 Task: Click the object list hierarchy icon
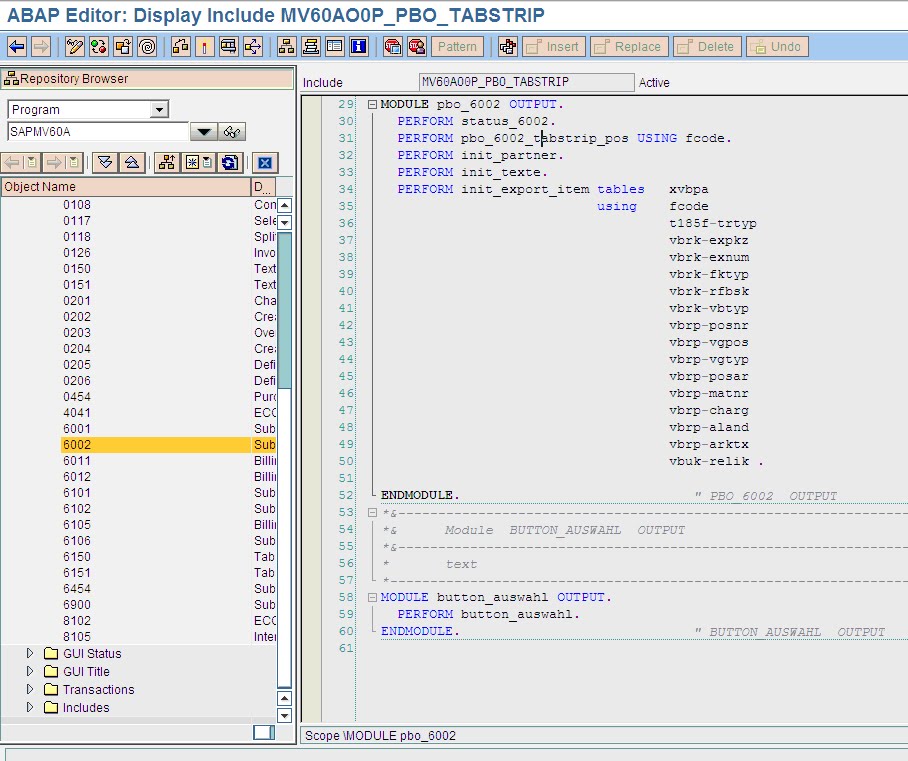(x=167, y=162)
